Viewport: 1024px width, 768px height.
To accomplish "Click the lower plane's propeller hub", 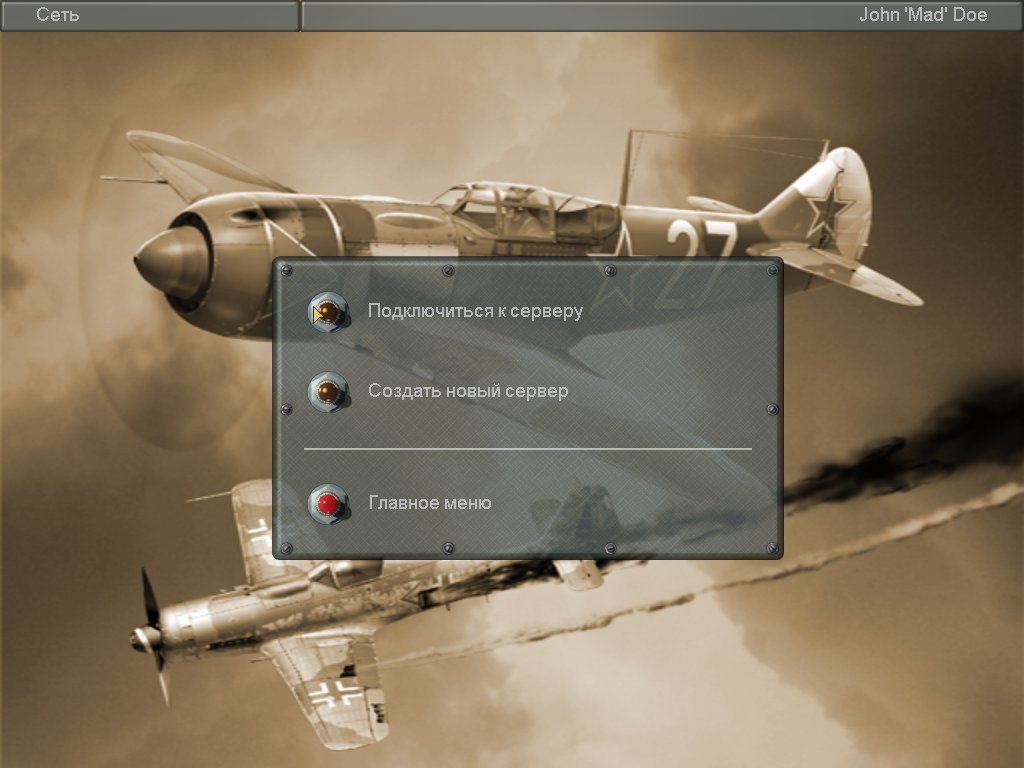I will point(145,638).
